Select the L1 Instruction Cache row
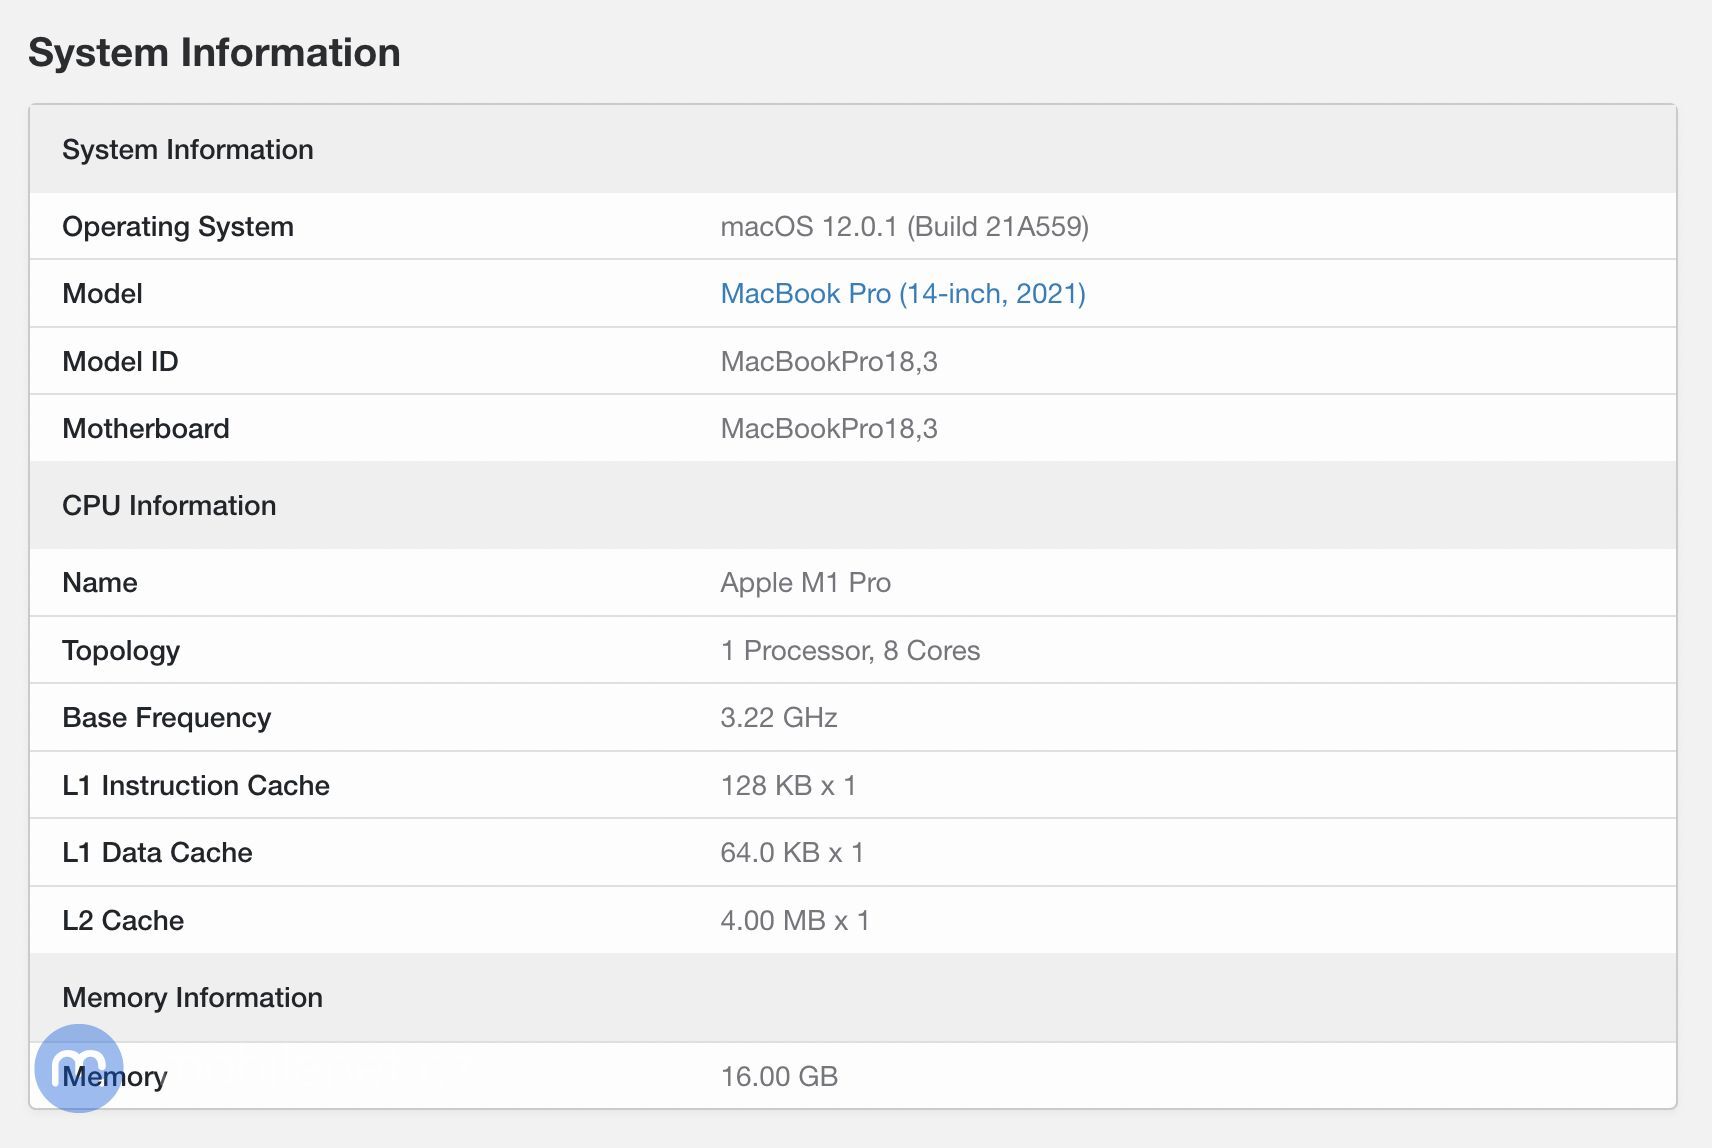Screen dimensions: 1712x1148 (196, 785)
